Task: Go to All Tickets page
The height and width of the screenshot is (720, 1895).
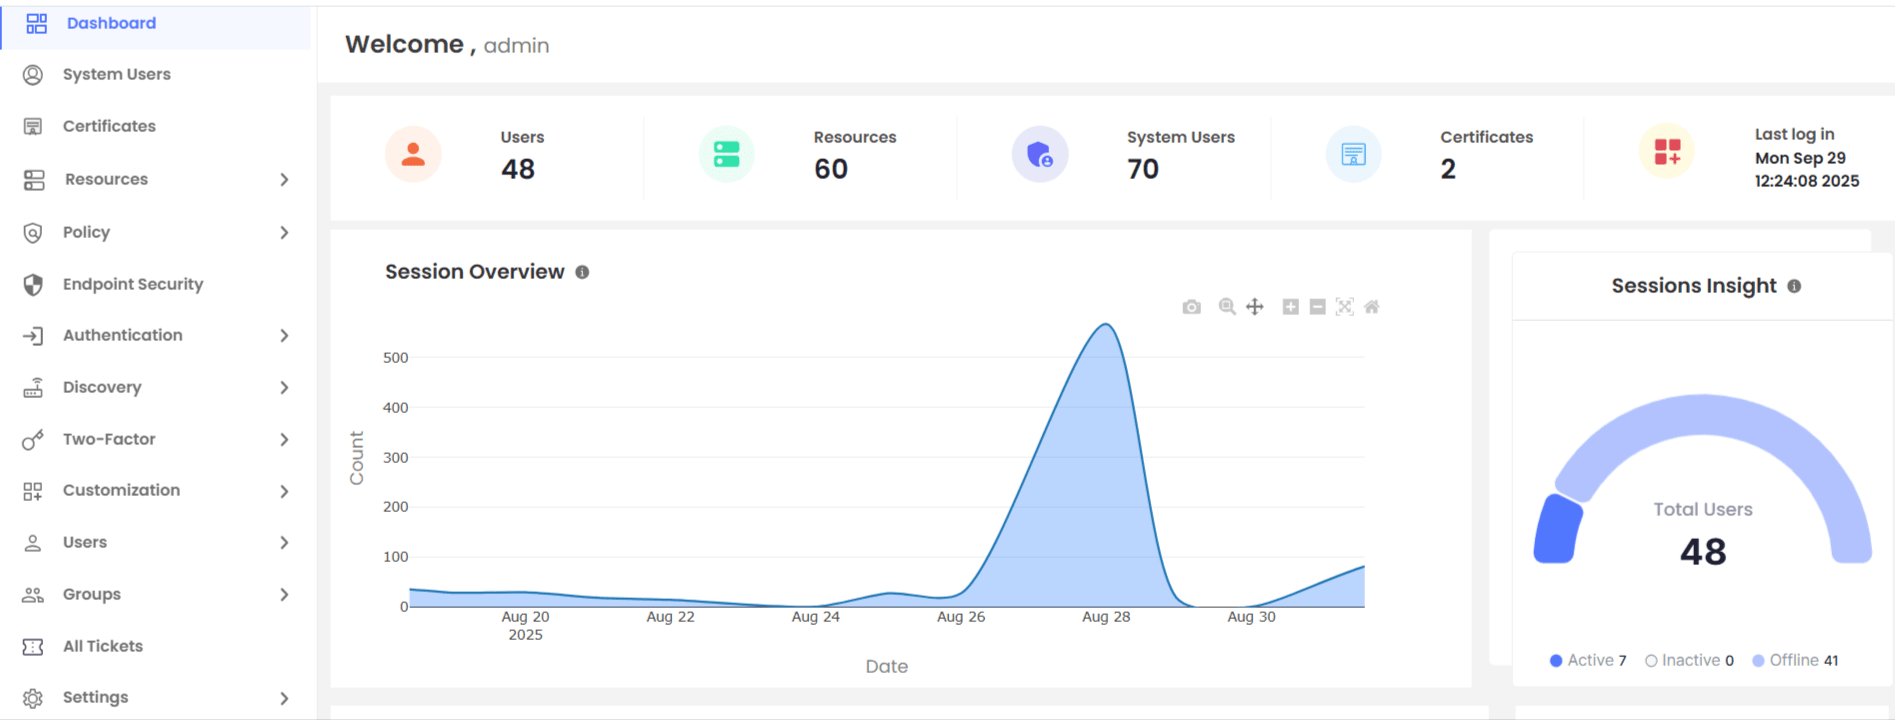Action: pos(102,646)
